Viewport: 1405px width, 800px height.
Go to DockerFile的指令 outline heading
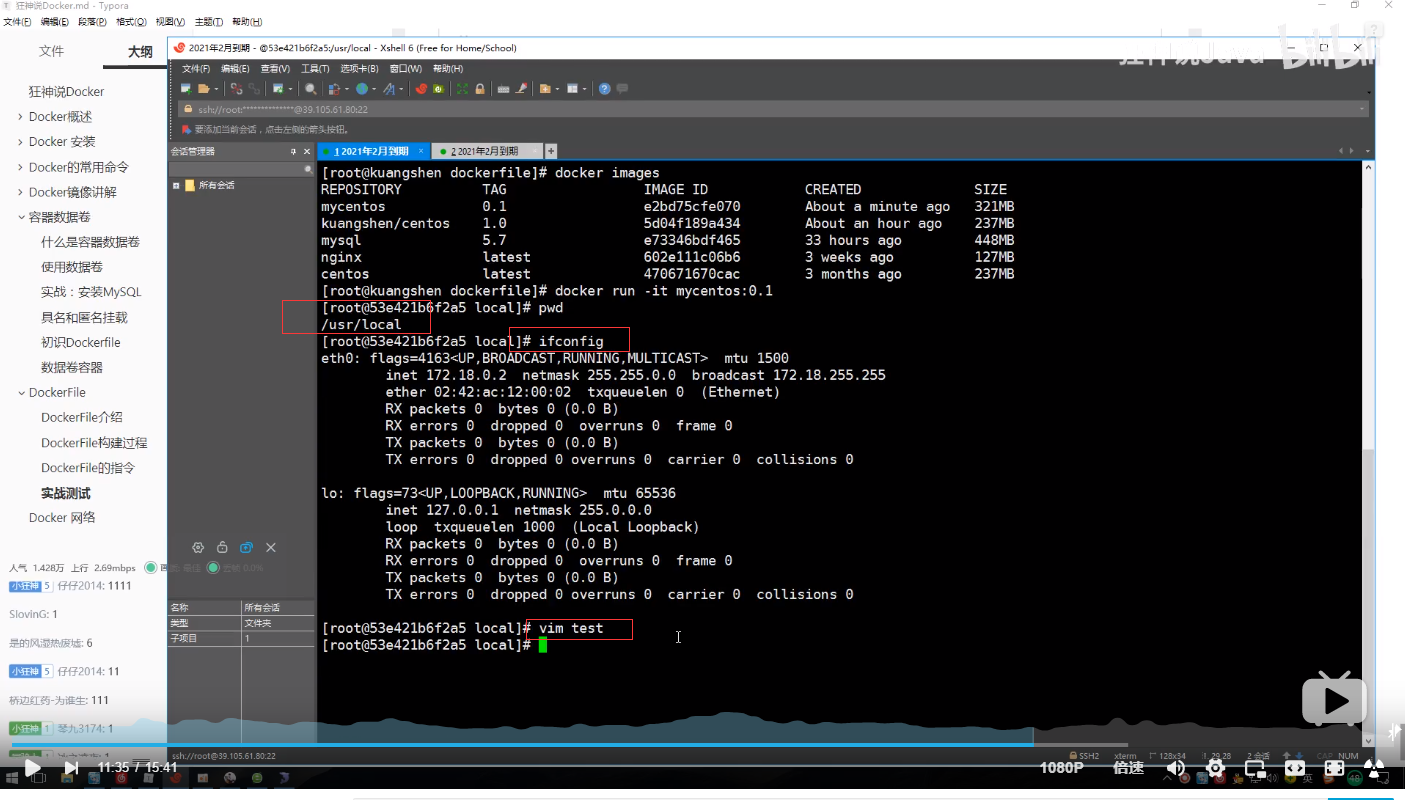pos(88,468)
